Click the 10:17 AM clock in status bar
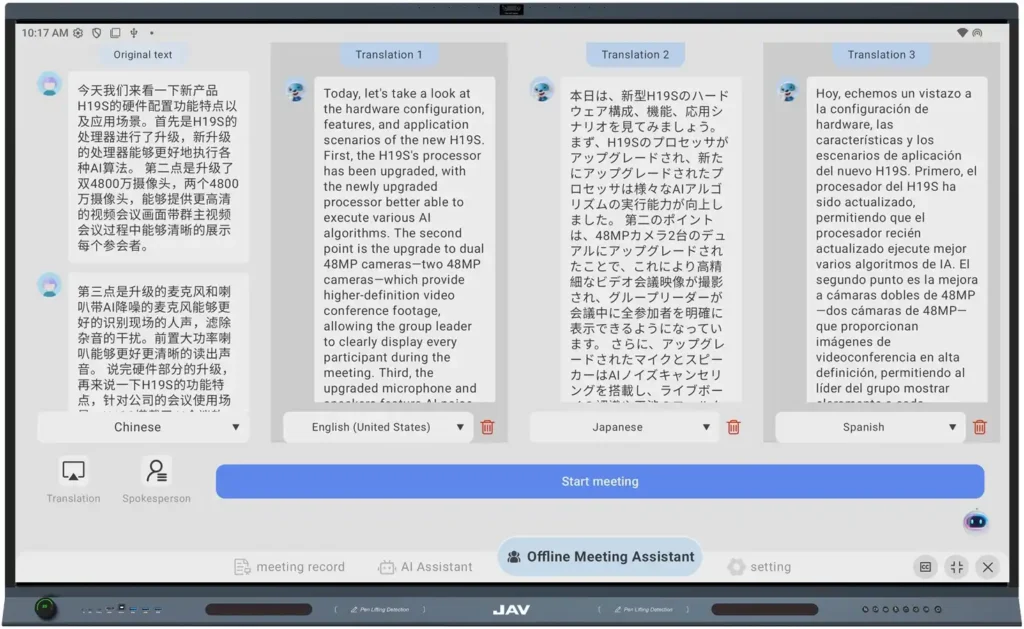The image size is (1024, 629). click(x=44, y=33)
